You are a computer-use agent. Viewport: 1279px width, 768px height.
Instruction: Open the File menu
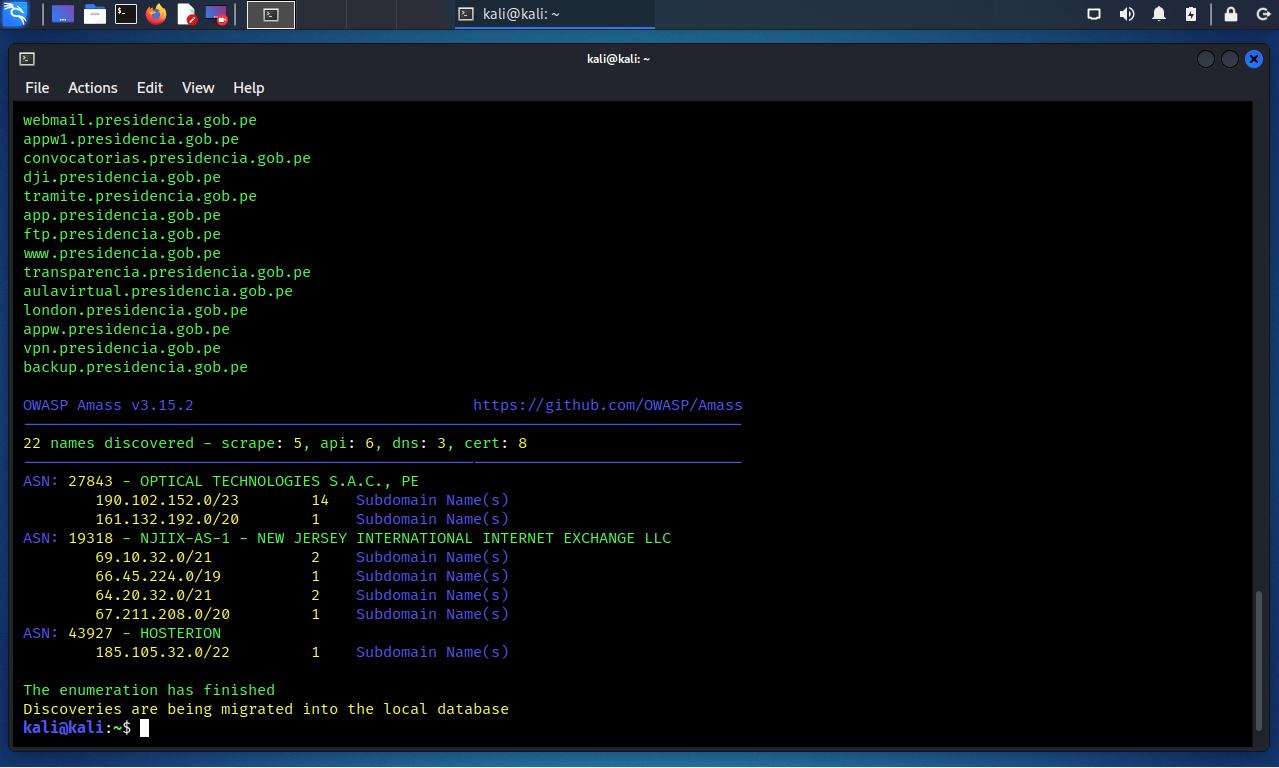pos(37,88)
